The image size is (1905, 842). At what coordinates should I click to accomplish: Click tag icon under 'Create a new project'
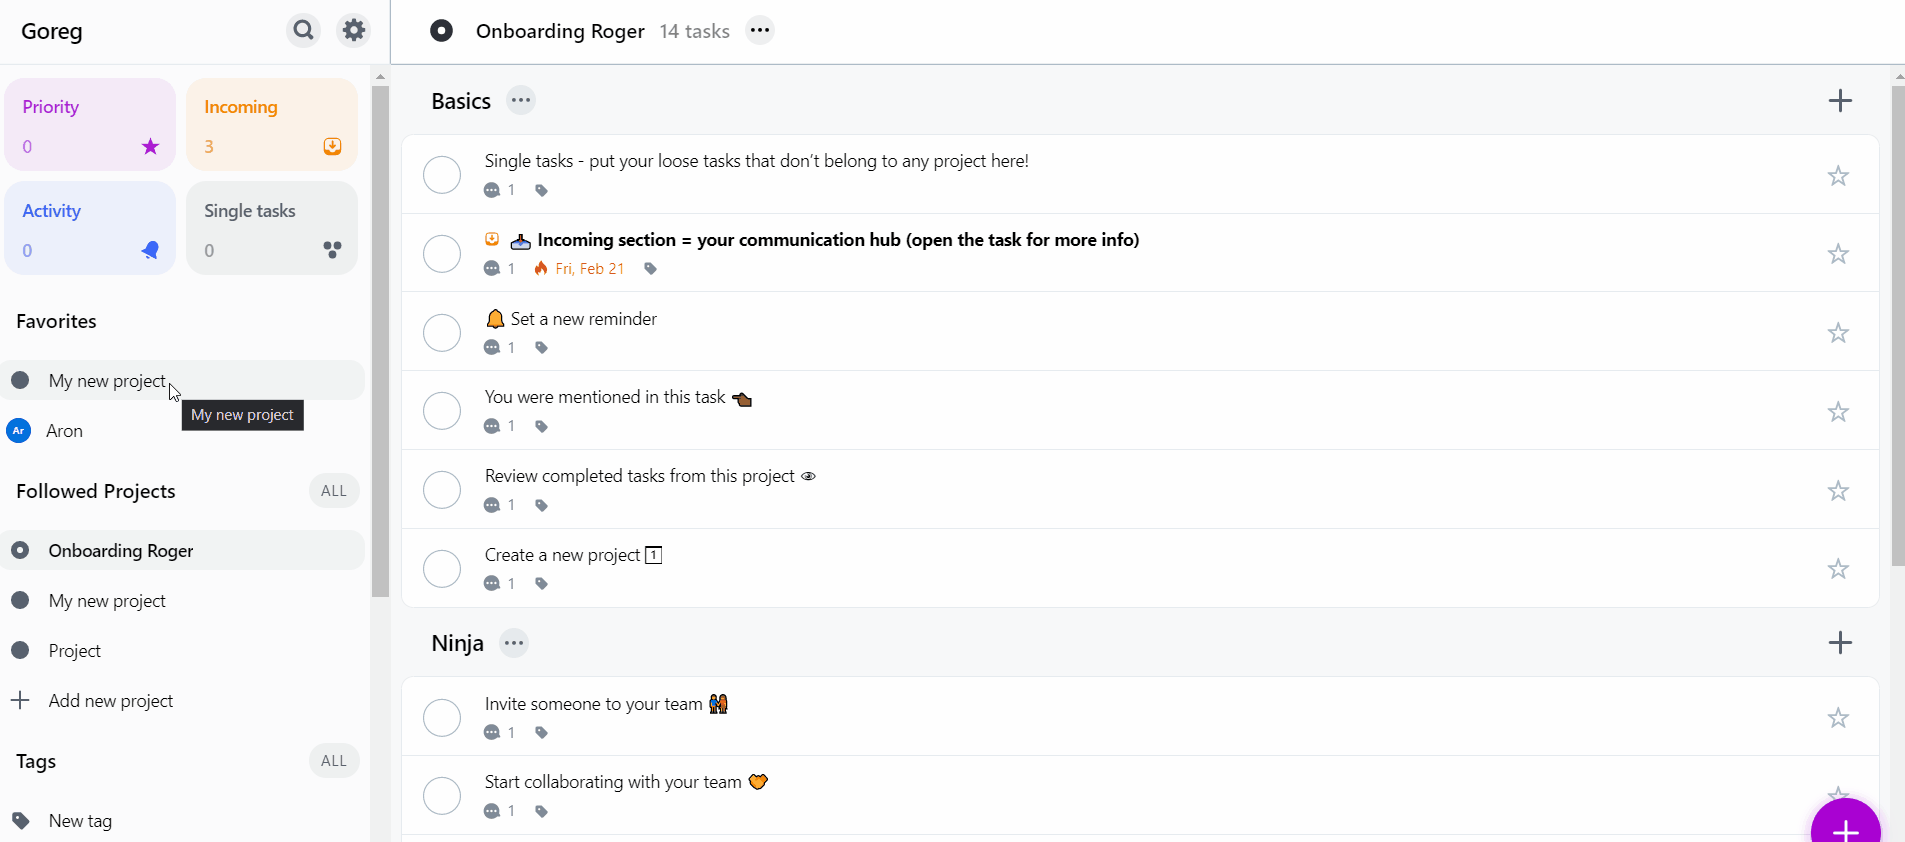[541, 584]
